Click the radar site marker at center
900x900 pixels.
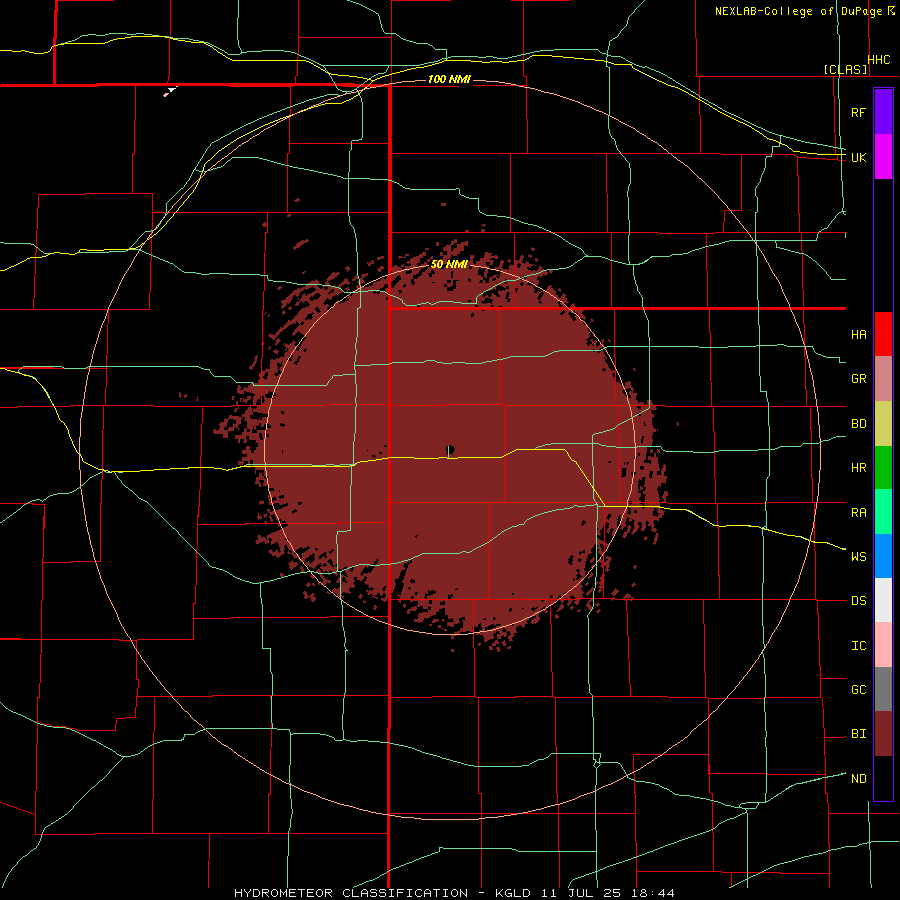point(450,449)
